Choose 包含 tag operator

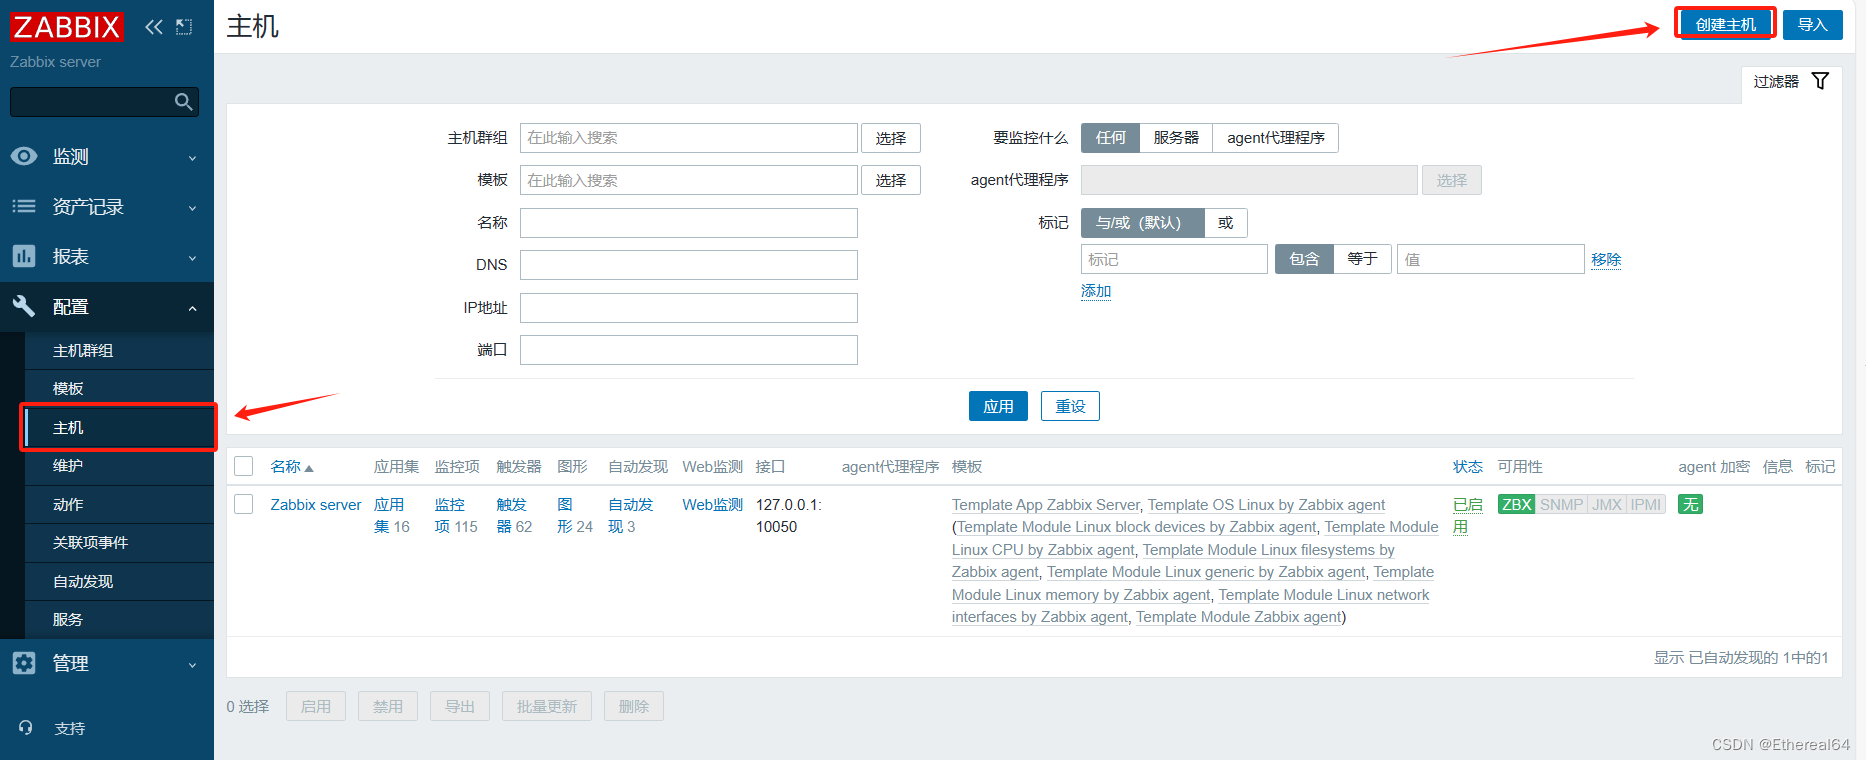tap(1304, 259)
